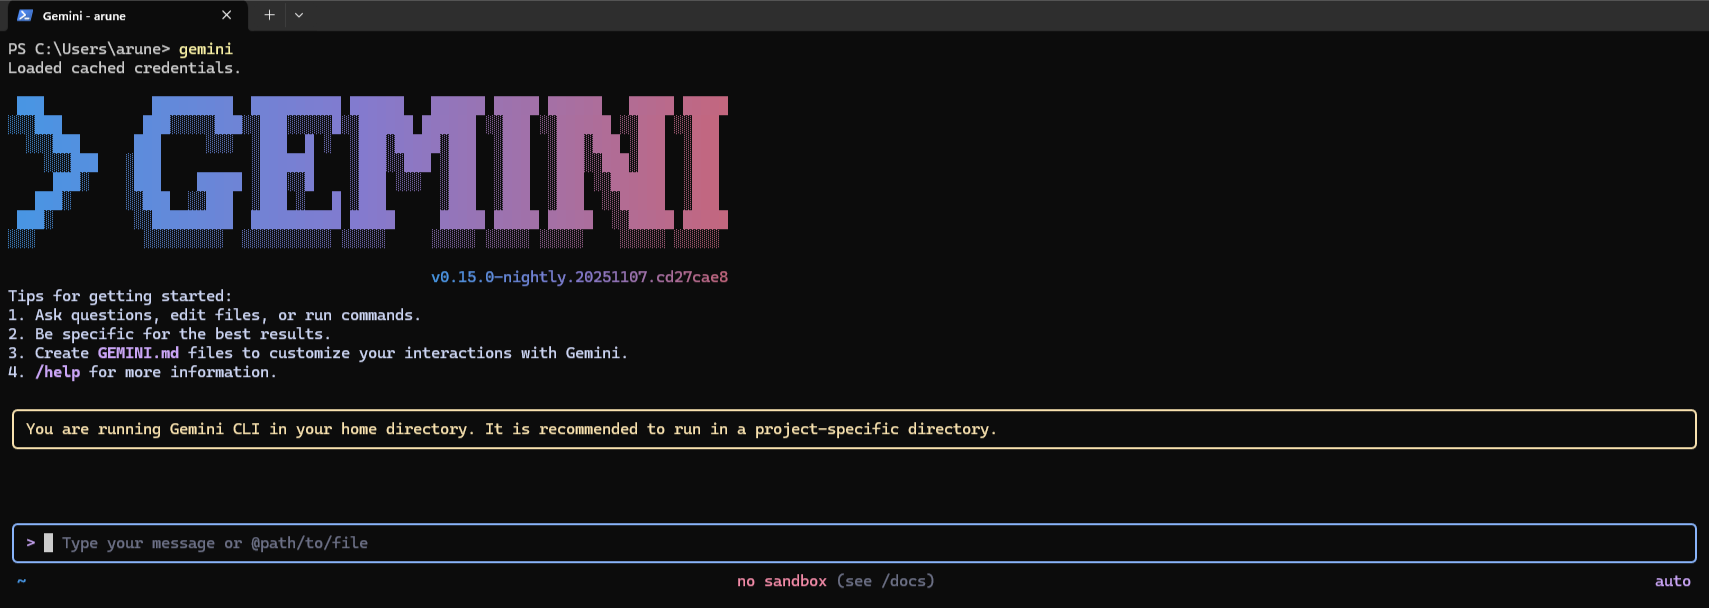Click the home directory warning box
Viewport: 1709px width, 608px height.
pos(854,429)
